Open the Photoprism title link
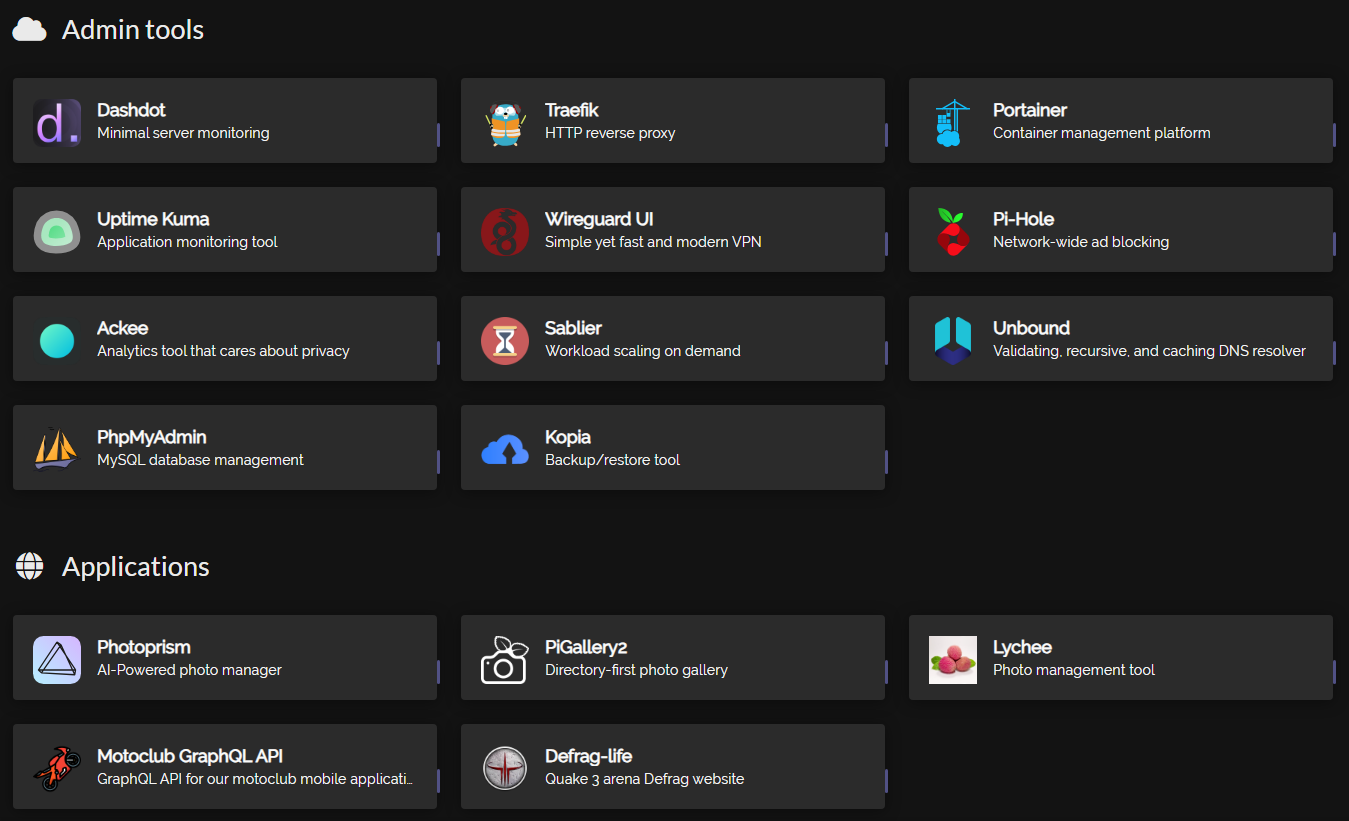Image resolution: width=1349 pixels, height=821 pixels. (x=144, y=647)
